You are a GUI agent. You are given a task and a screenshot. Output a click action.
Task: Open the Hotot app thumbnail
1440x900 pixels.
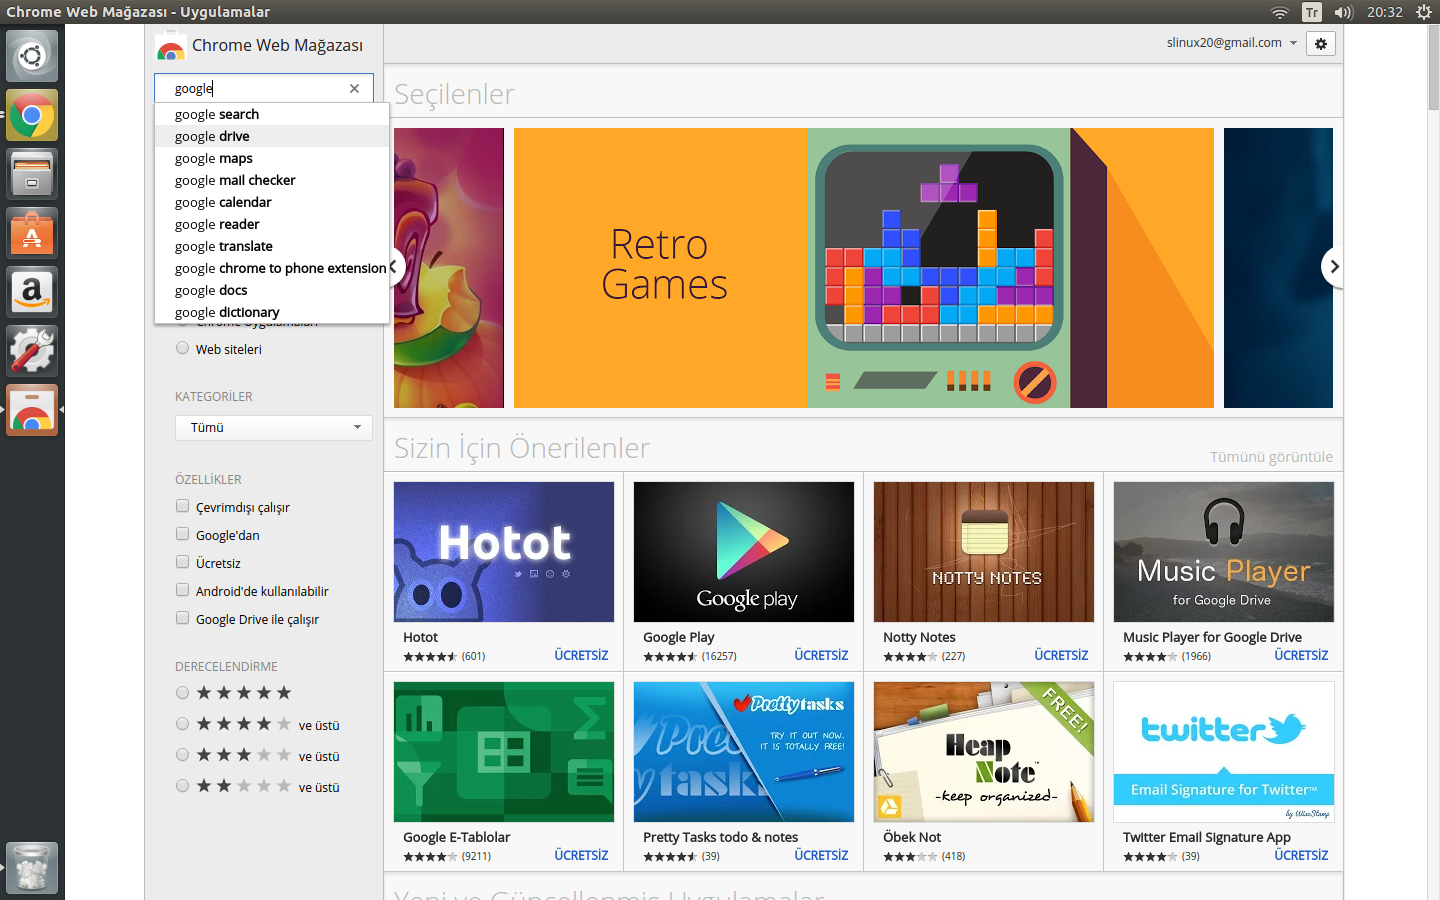click(x=504, y=552)
